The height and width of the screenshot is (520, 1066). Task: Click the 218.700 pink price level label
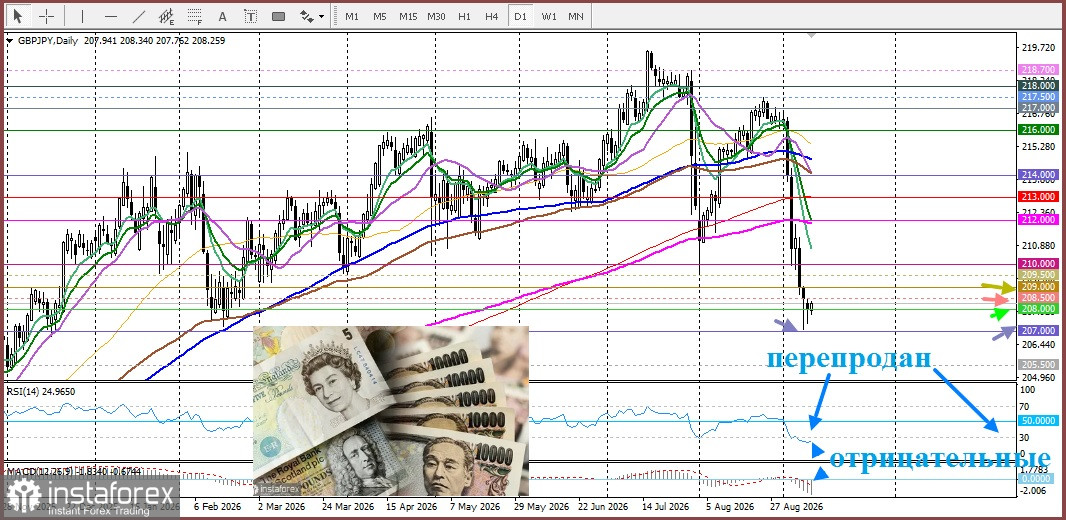1038,70
